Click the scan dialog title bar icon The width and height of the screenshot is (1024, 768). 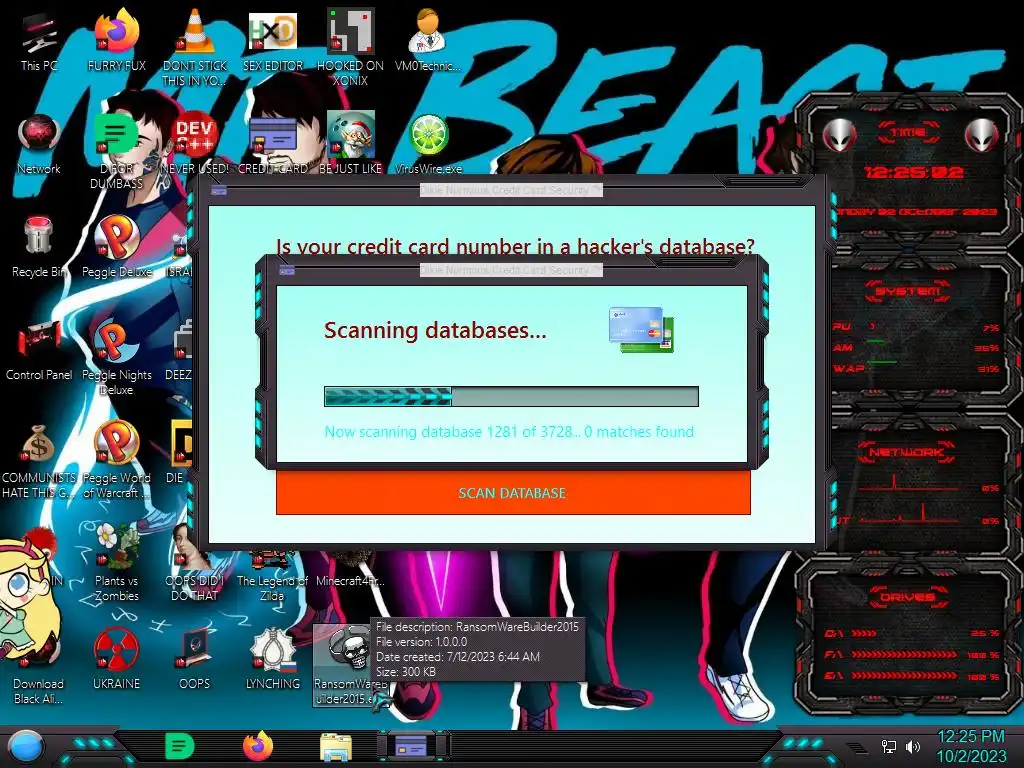coord(287,270)
